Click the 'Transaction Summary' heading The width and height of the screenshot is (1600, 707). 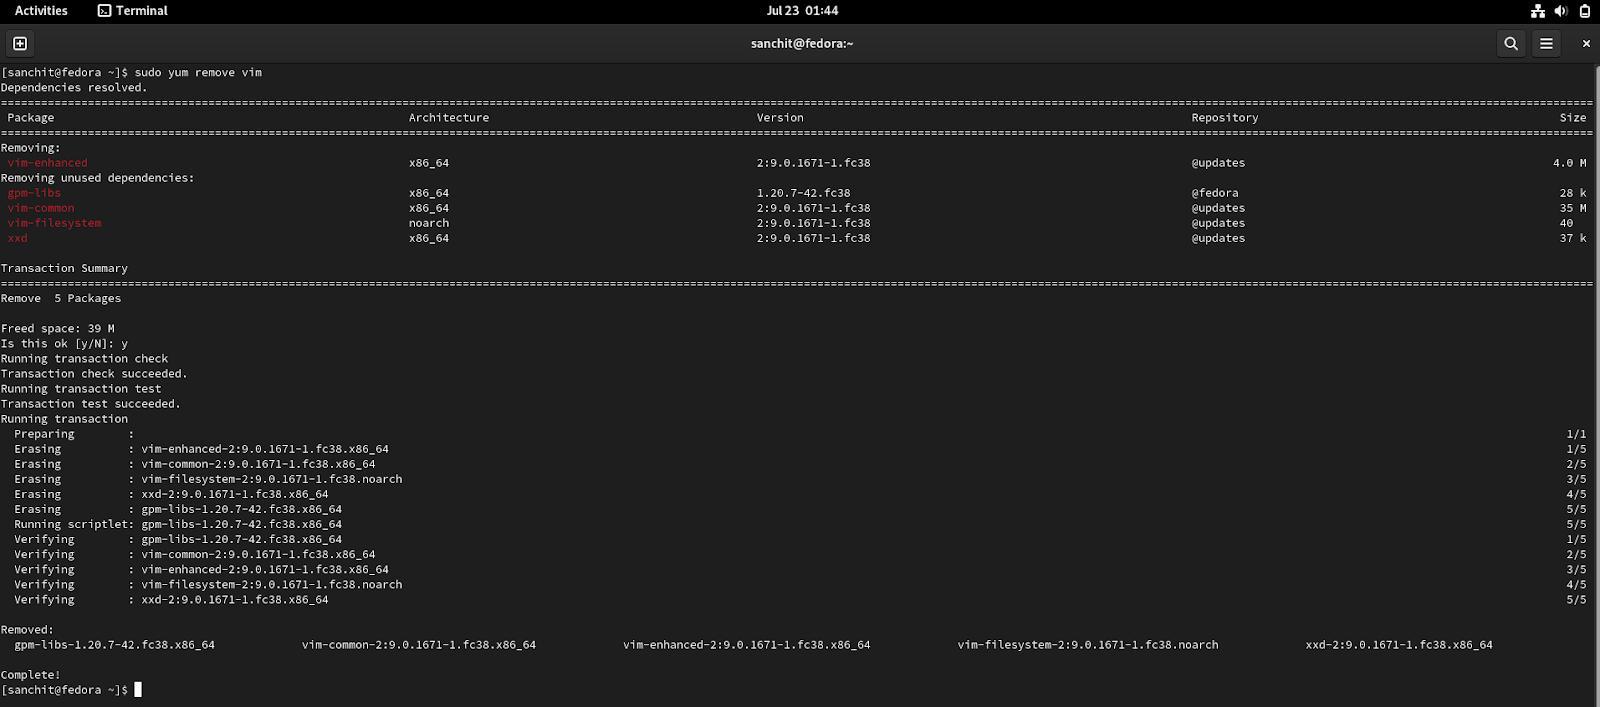pos(64,268)
